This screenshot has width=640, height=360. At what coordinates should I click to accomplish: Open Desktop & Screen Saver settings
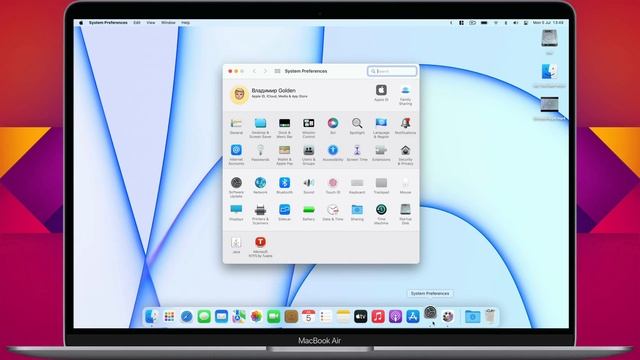point(260,123)
